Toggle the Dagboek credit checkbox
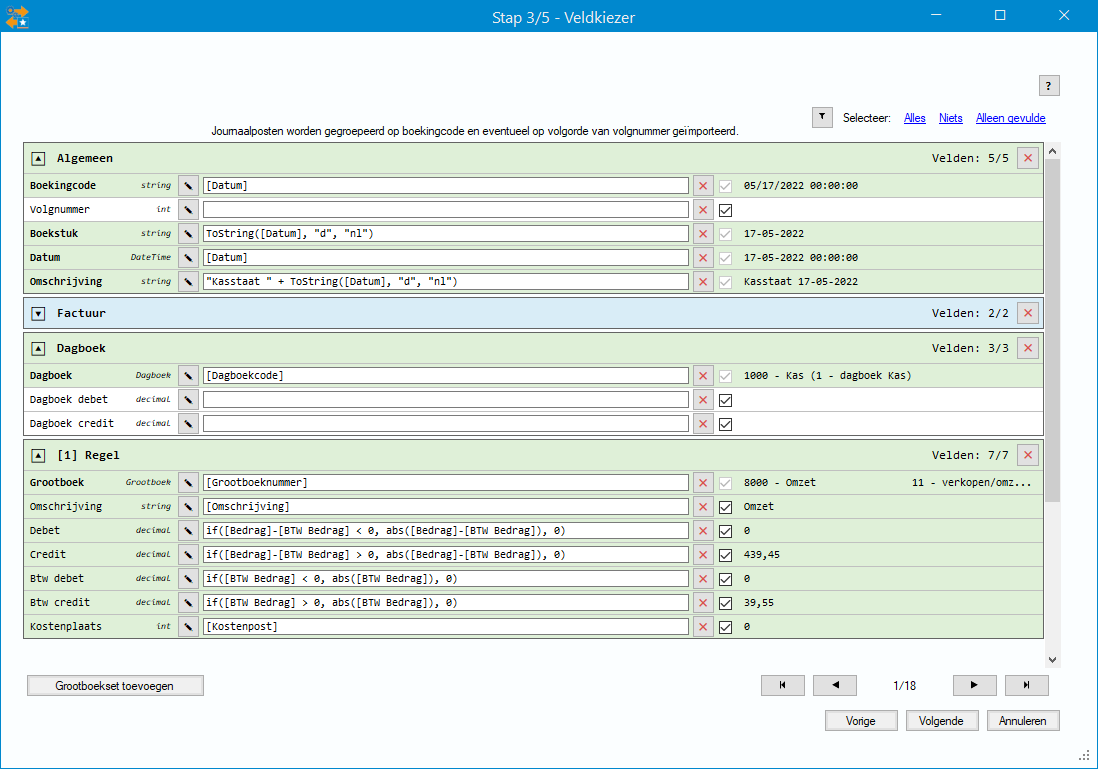The image size is (1098, 769). pos(725,424)
